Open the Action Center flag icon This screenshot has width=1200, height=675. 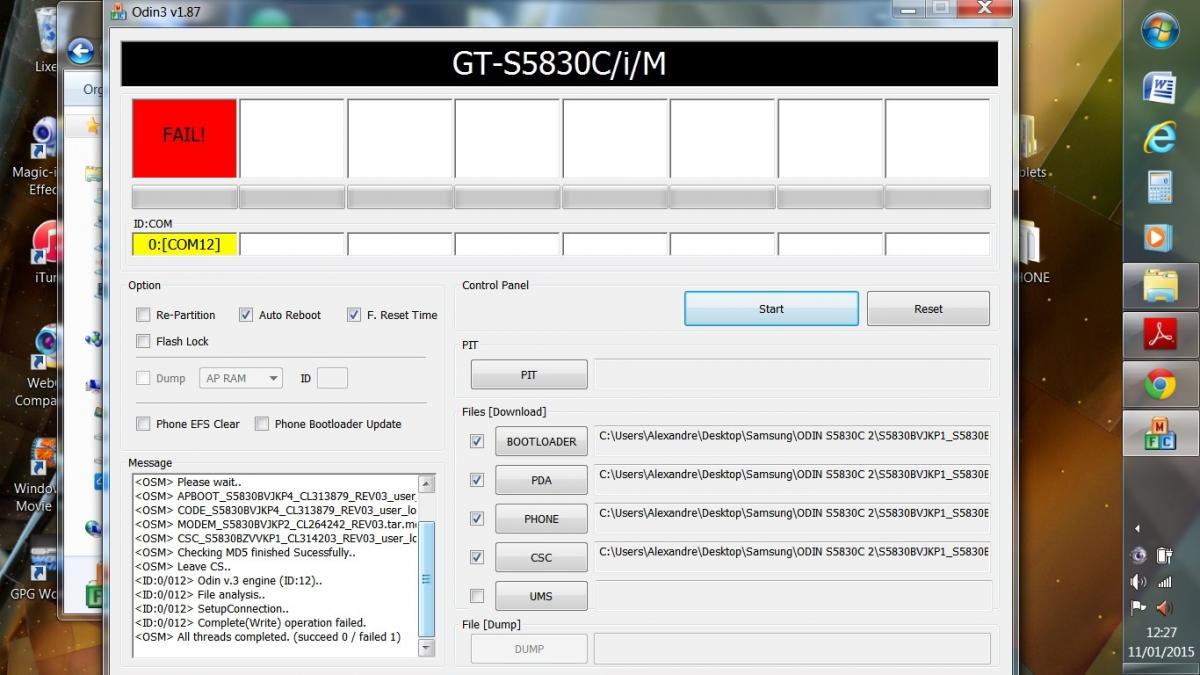pyautogui.click(x=1139, y=607)
